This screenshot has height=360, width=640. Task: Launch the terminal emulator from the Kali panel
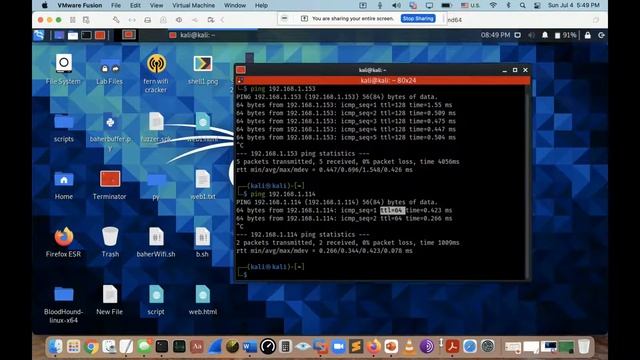pyautogui.click(x=86, y=36)
